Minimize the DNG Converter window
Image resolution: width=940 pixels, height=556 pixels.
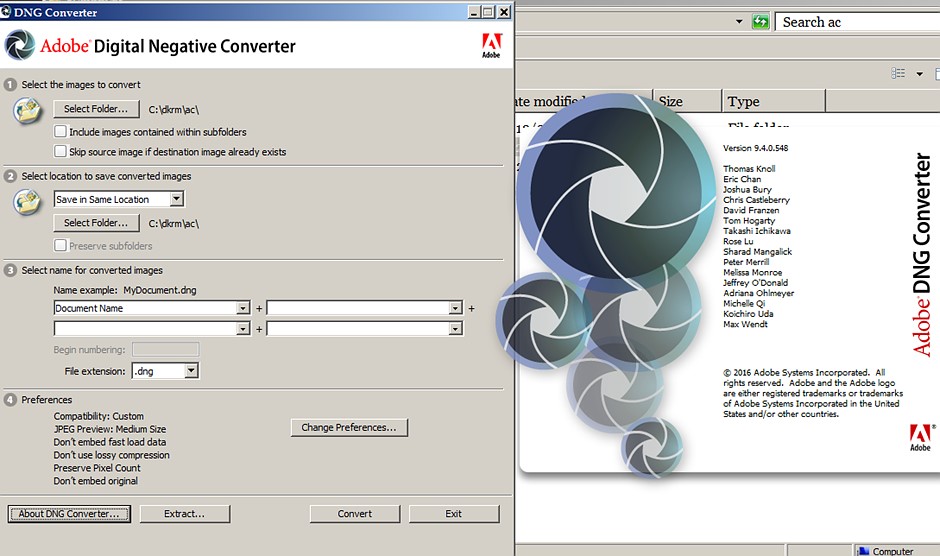point(474,12)
